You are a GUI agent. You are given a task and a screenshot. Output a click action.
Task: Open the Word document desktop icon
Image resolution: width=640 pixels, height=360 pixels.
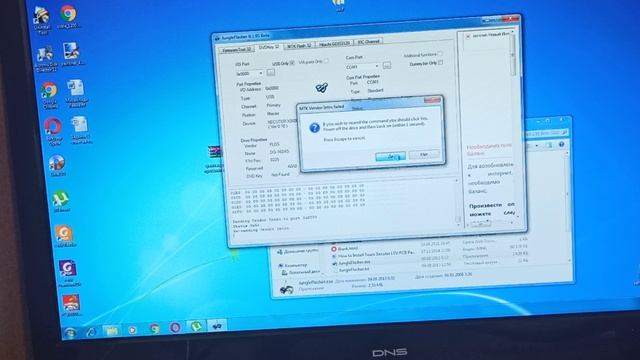tap(76, 93)
